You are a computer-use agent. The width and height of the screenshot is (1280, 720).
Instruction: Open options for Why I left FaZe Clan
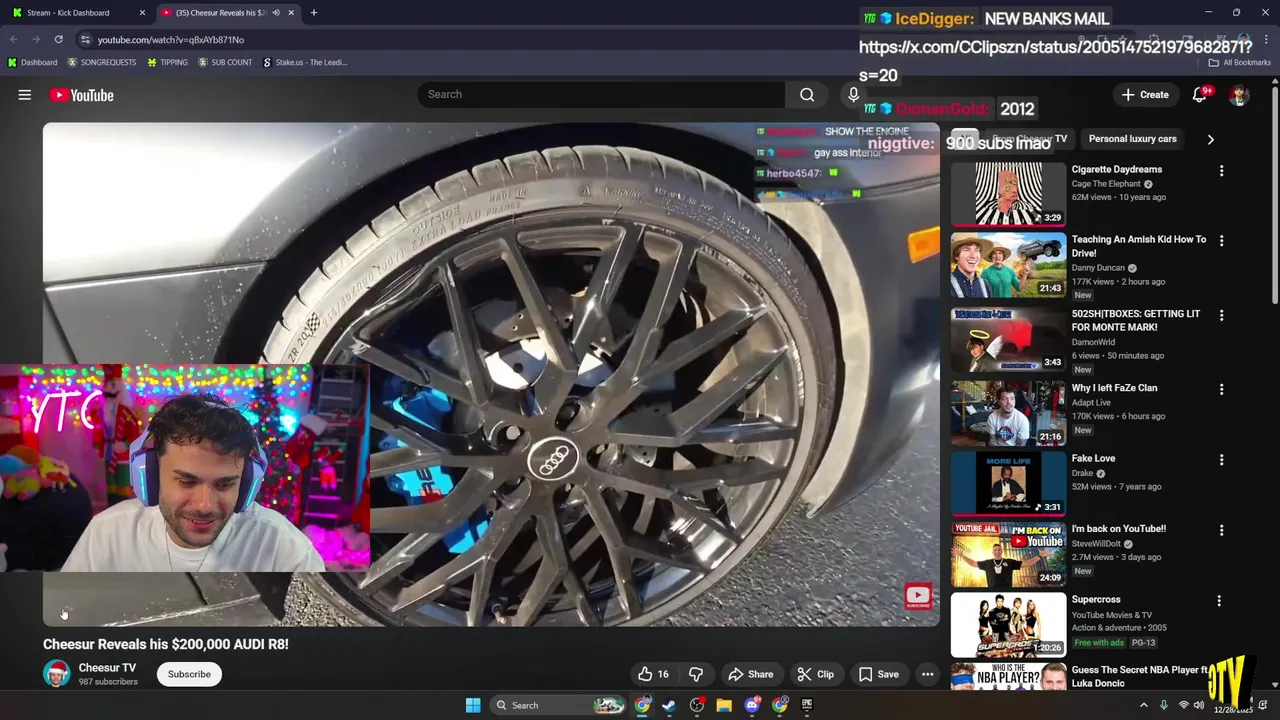point(1221,389)
